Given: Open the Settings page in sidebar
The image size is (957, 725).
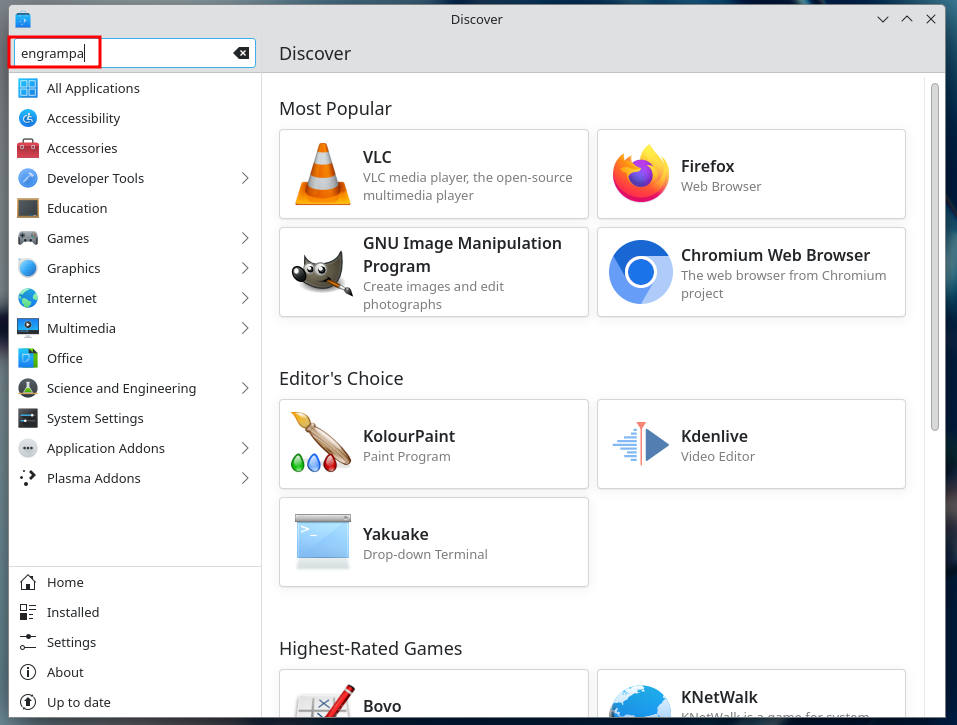Looking at the screenshot, I should [71, 642].
